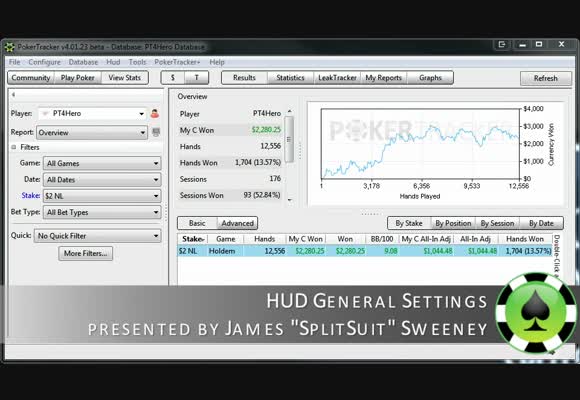Switch to the Play Poker tab
The height and width of the screenshot is (400, 580).
pyautogui.click(x=78, y=78)
